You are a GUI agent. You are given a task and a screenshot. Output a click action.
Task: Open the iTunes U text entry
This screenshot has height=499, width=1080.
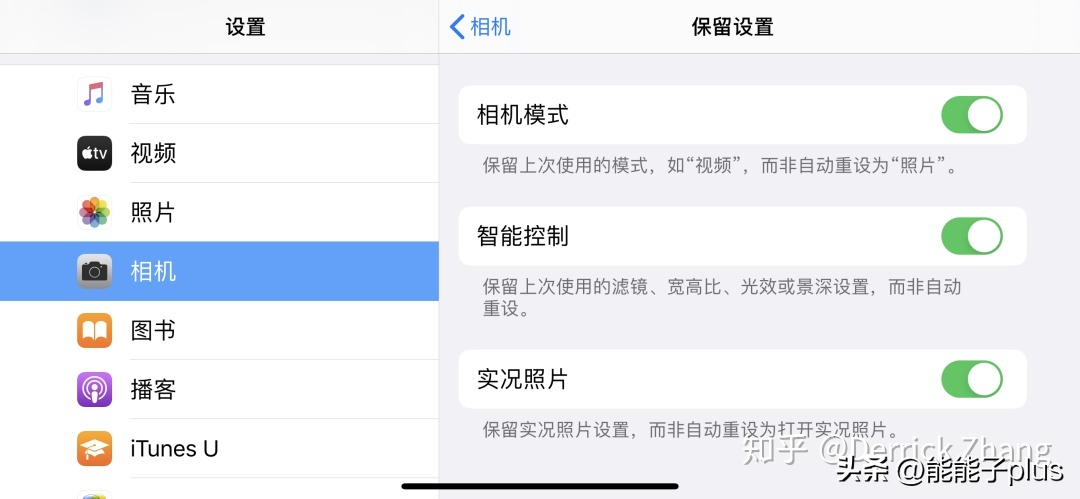[x=174, y=449]
